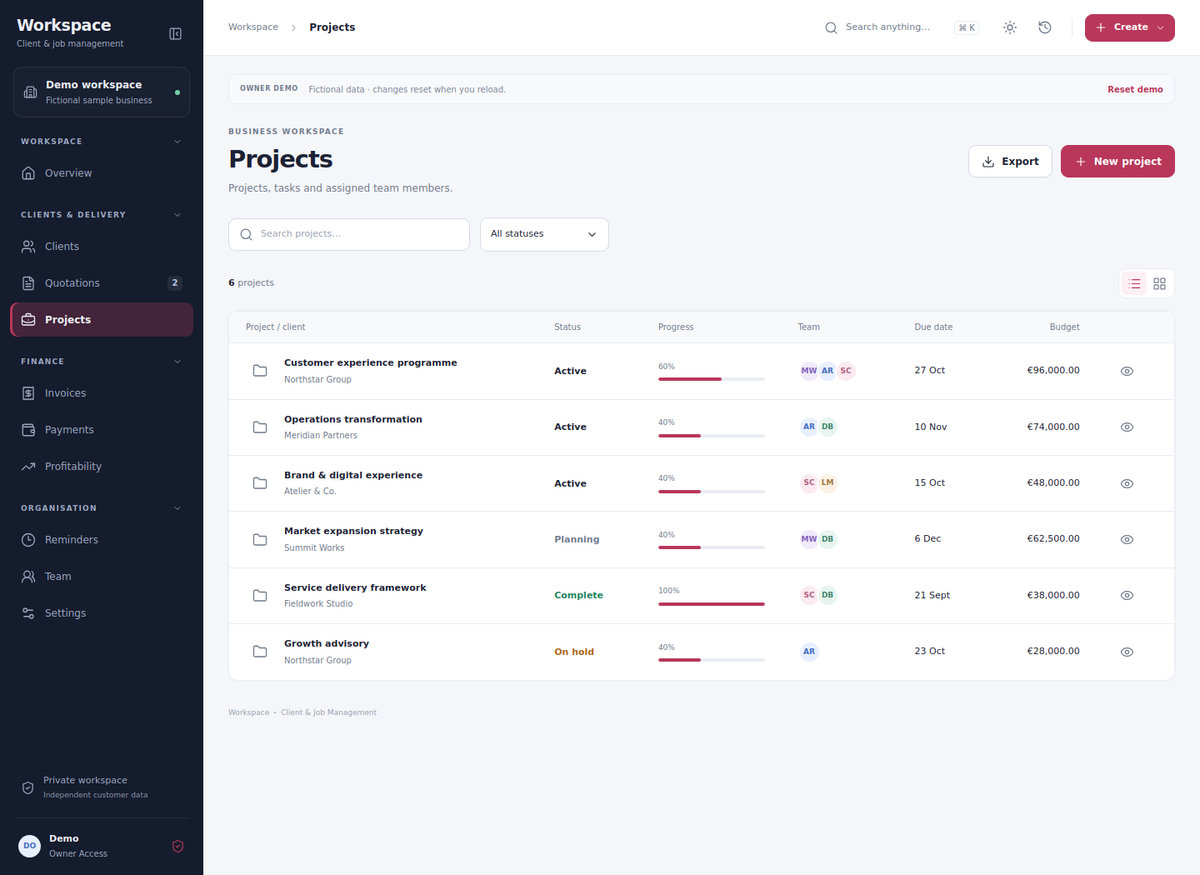Focus the Search anything field
1200x875 pixels.
[888, 27]
